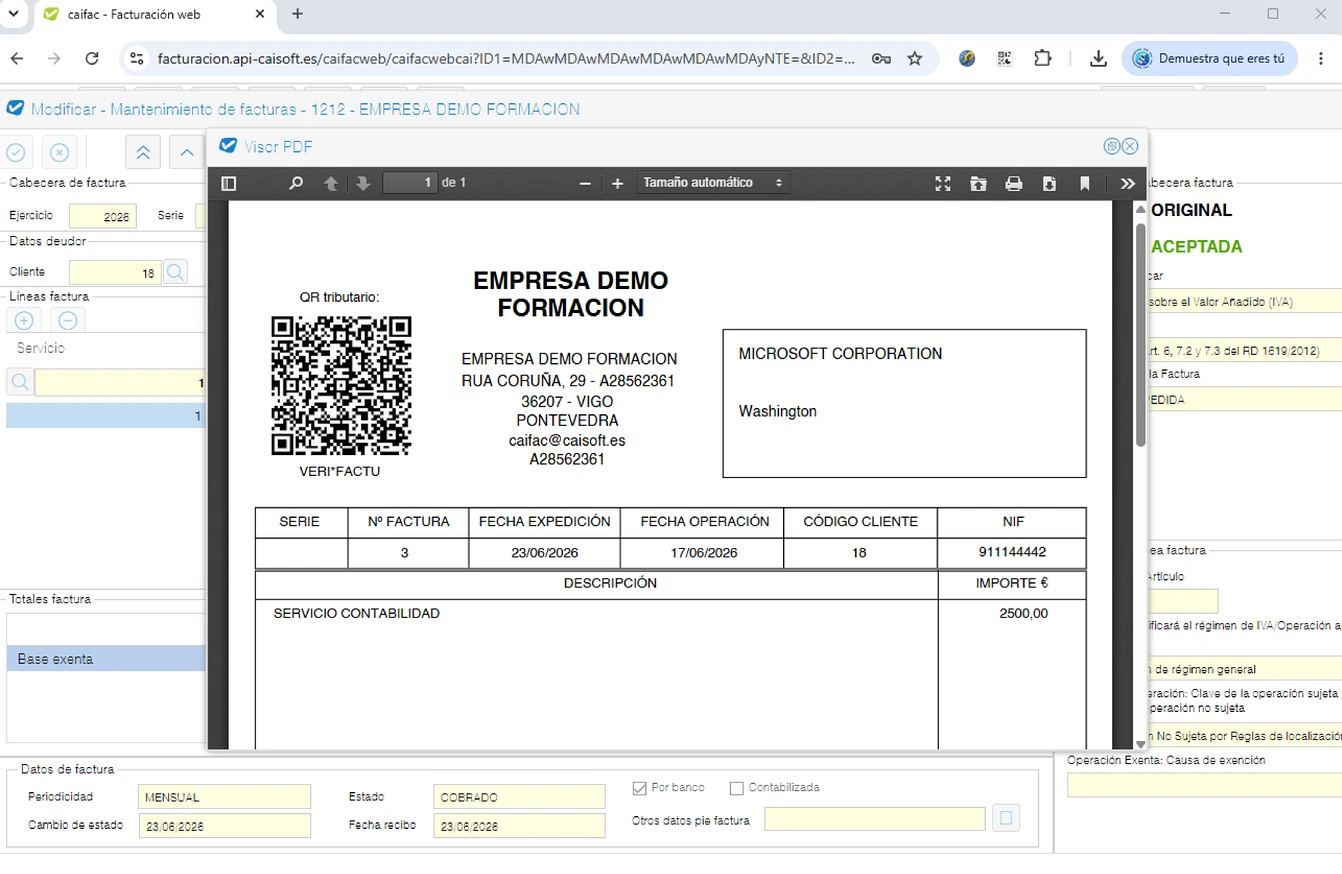Screen dimensions: 1342x874
Task: Click the Otros datos pie factura field
Action: (875, 819)
